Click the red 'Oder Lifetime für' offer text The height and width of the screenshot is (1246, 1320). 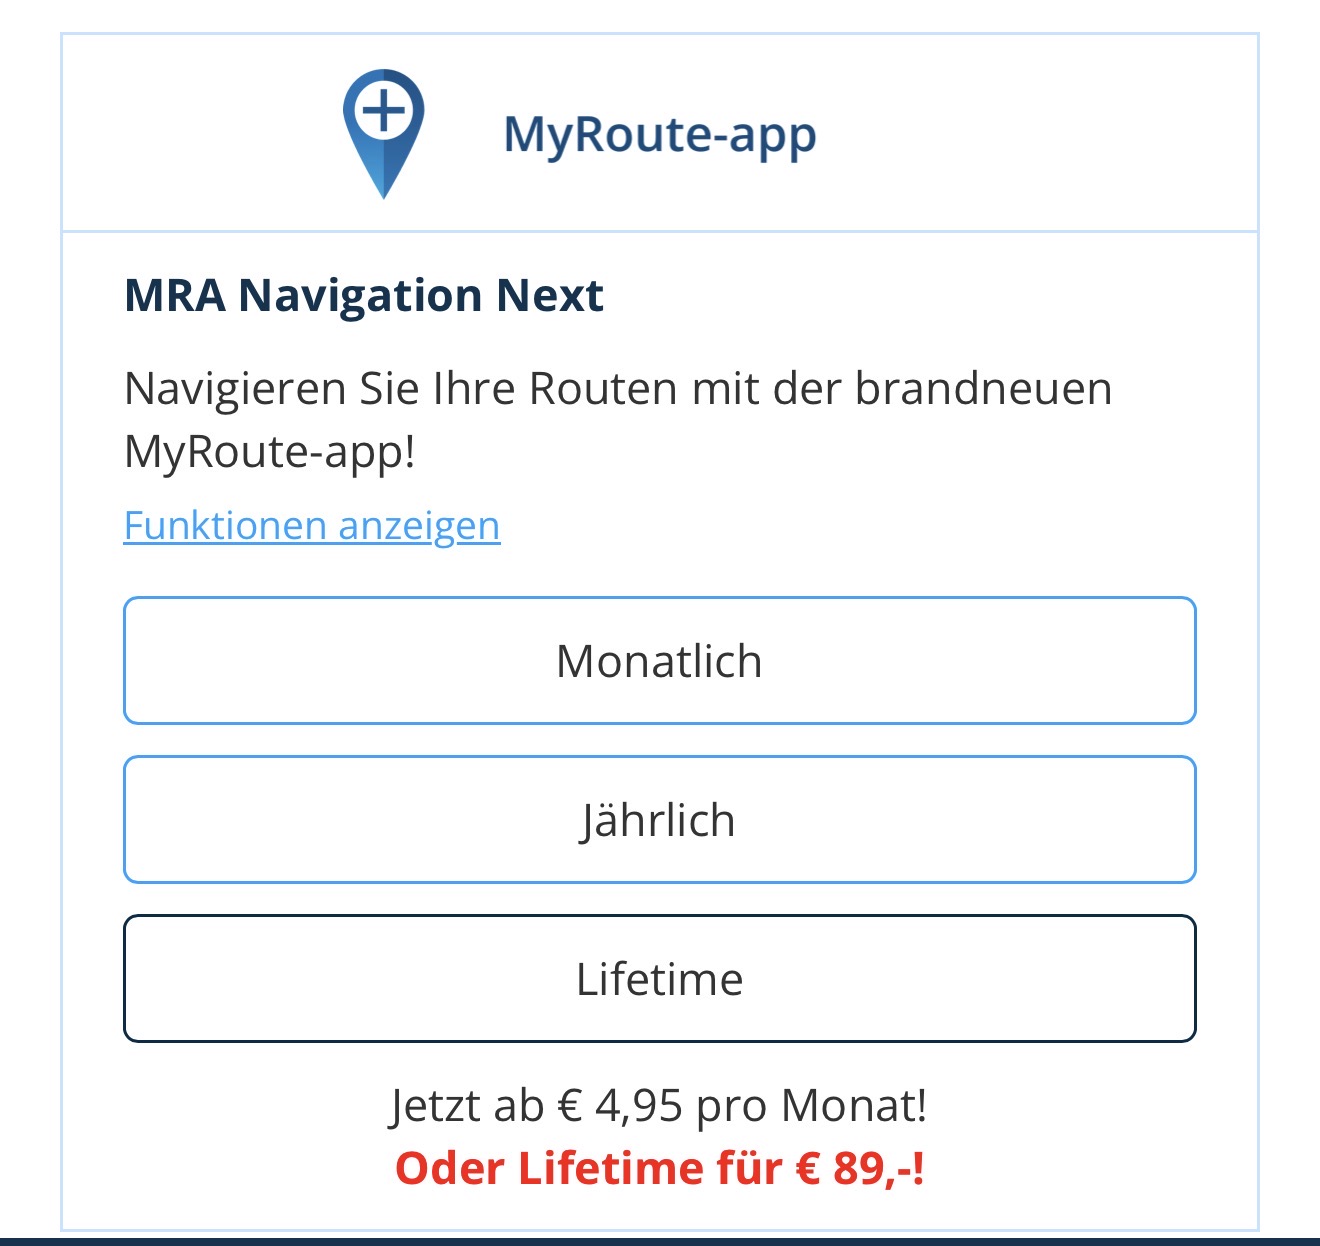coord(590,1168)
